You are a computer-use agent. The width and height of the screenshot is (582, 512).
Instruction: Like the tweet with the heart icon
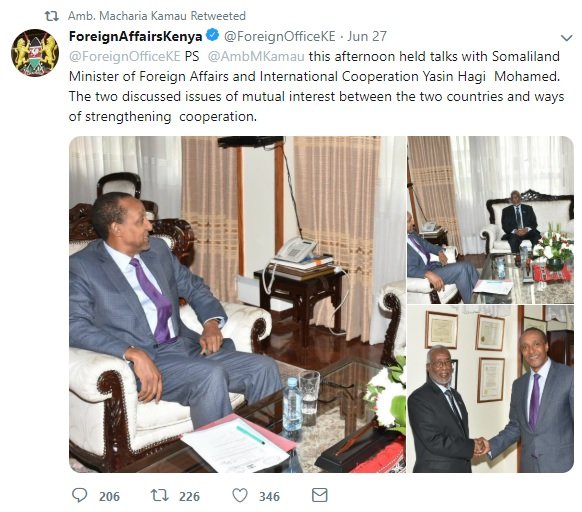pos(240,496)
